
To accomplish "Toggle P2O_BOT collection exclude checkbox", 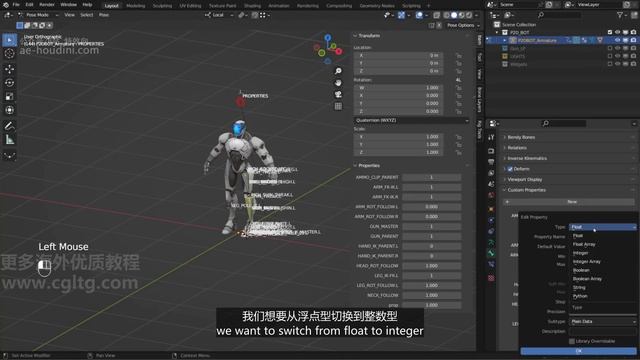I will click(x=610, y=32).
